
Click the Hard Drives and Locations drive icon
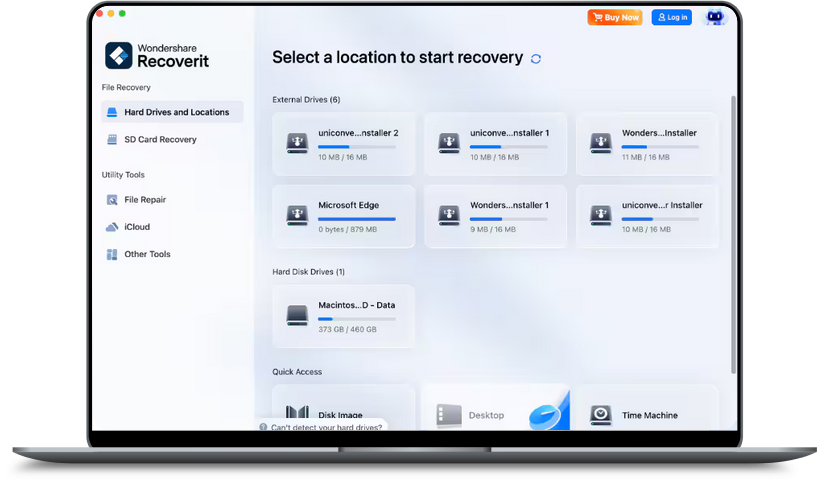tap(112, 112)
